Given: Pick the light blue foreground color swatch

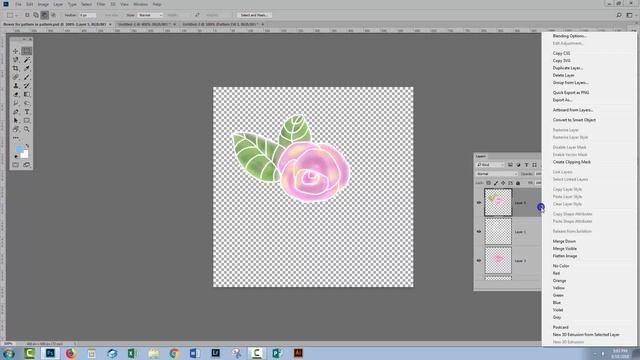Looking at the screenshot, I should [x=19, y=149].
